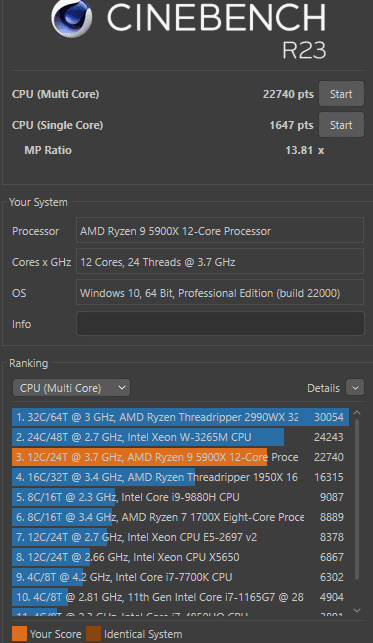Click inside the empty Info text field

(220, 324)
